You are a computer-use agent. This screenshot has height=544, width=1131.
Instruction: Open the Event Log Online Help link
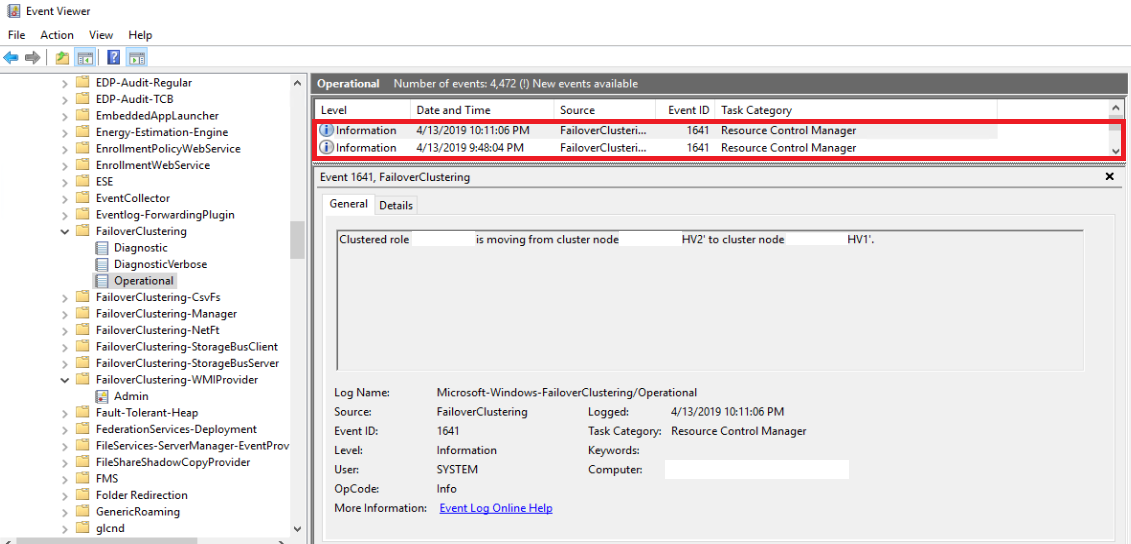click(496, 508)
